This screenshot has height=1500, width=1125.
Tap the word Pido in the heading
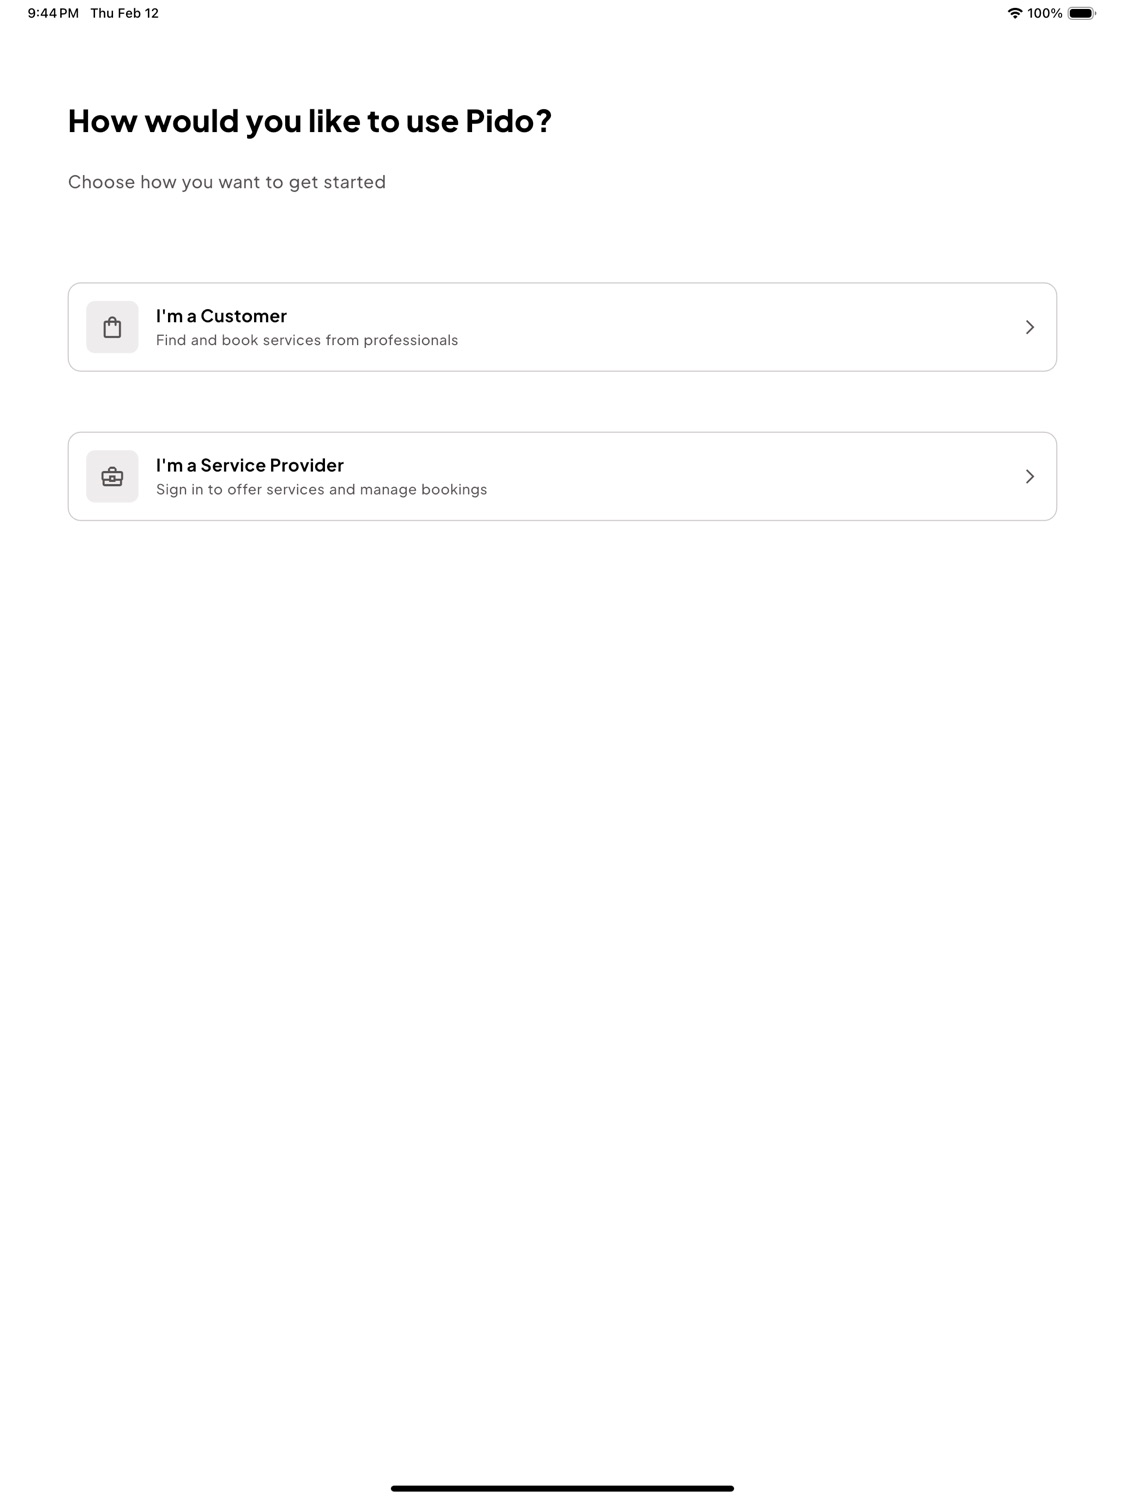pyautogui.click(x=500, y=121)
